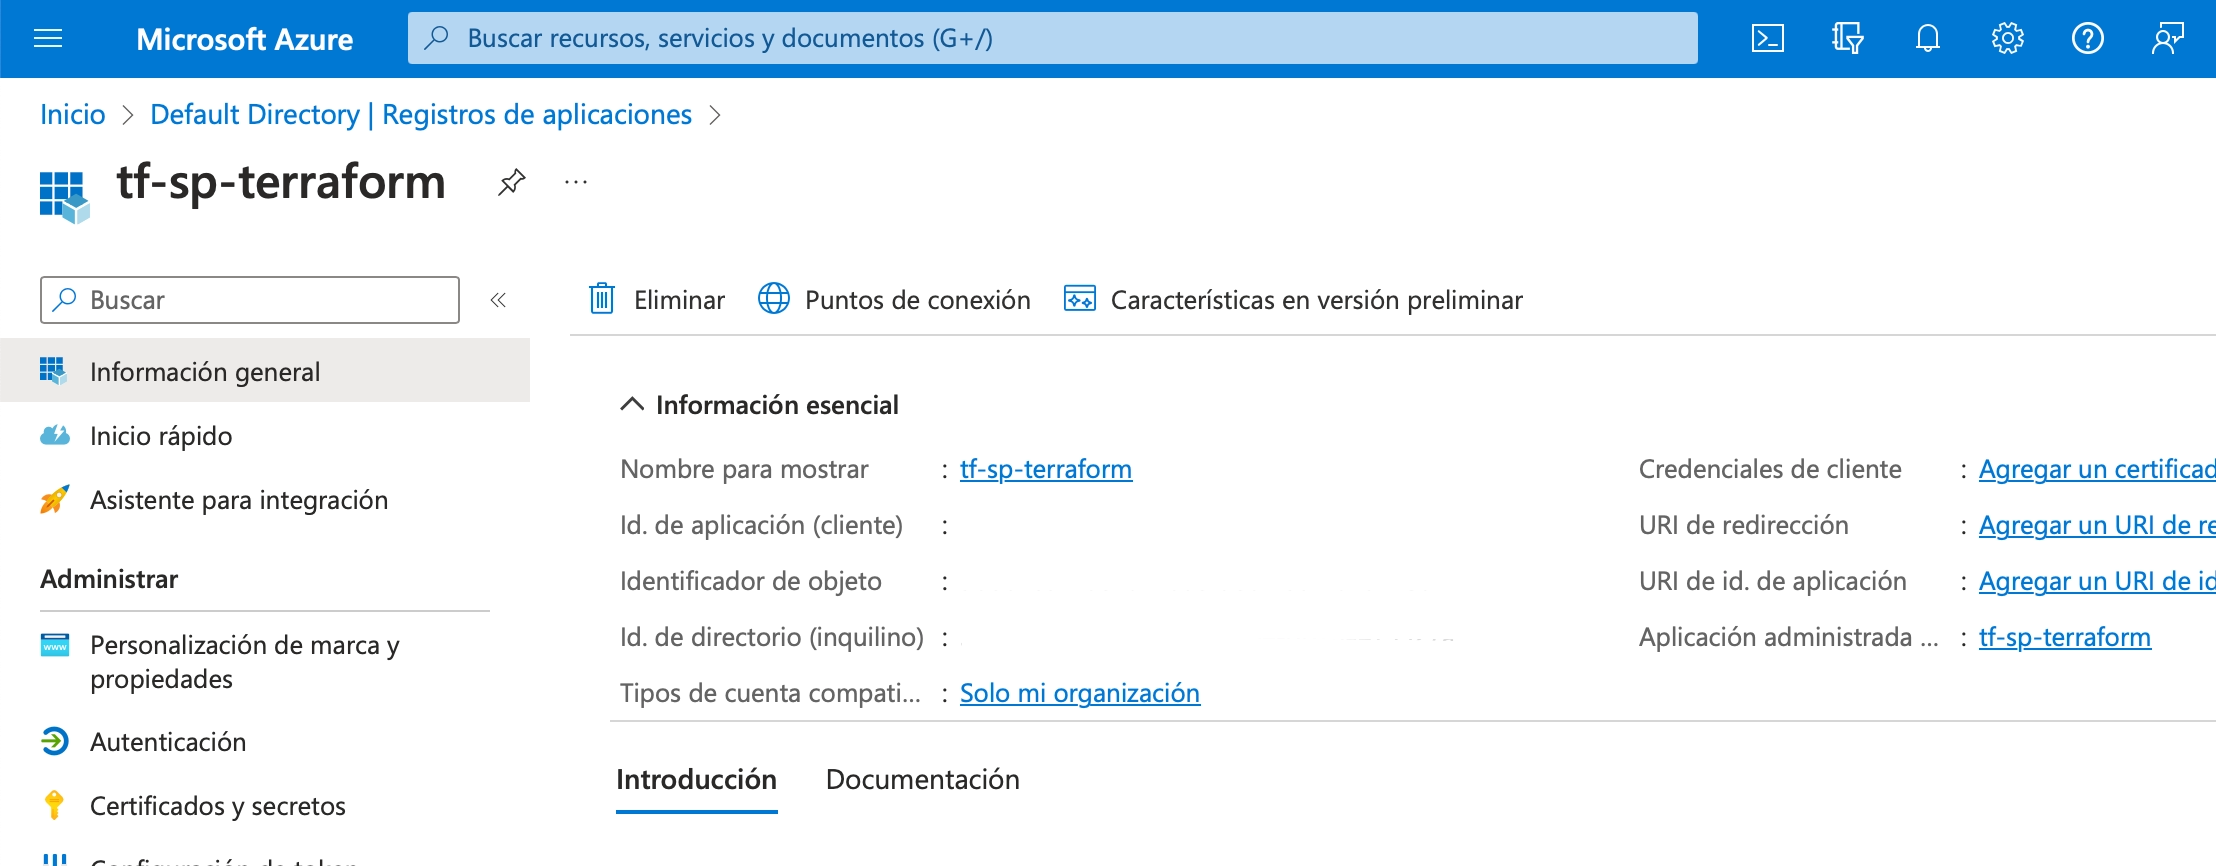Click the trash icon for Eliminar
The height and width of the screenshot is (866, 2216).
click(x=602, y=299)
